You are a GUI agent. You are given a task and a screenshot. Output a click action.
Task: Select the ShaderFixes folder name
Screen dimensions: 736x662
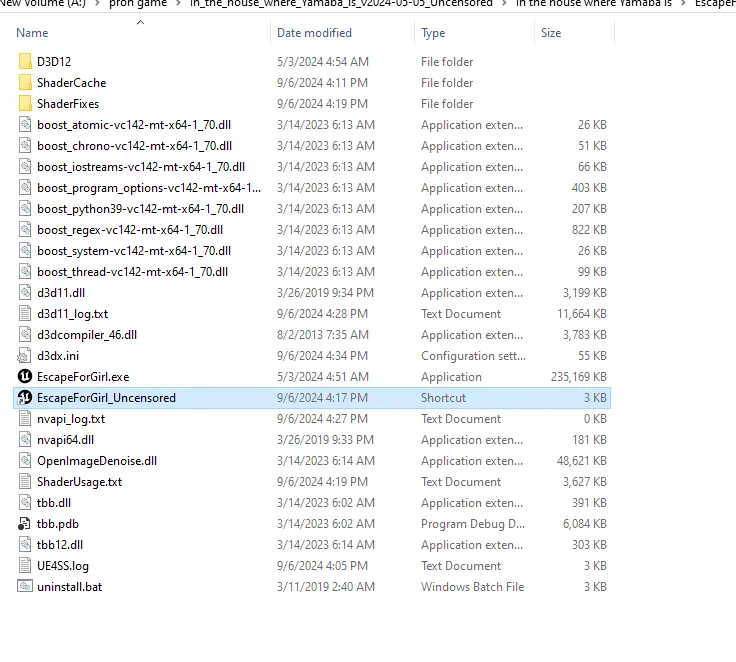point(68,104)
